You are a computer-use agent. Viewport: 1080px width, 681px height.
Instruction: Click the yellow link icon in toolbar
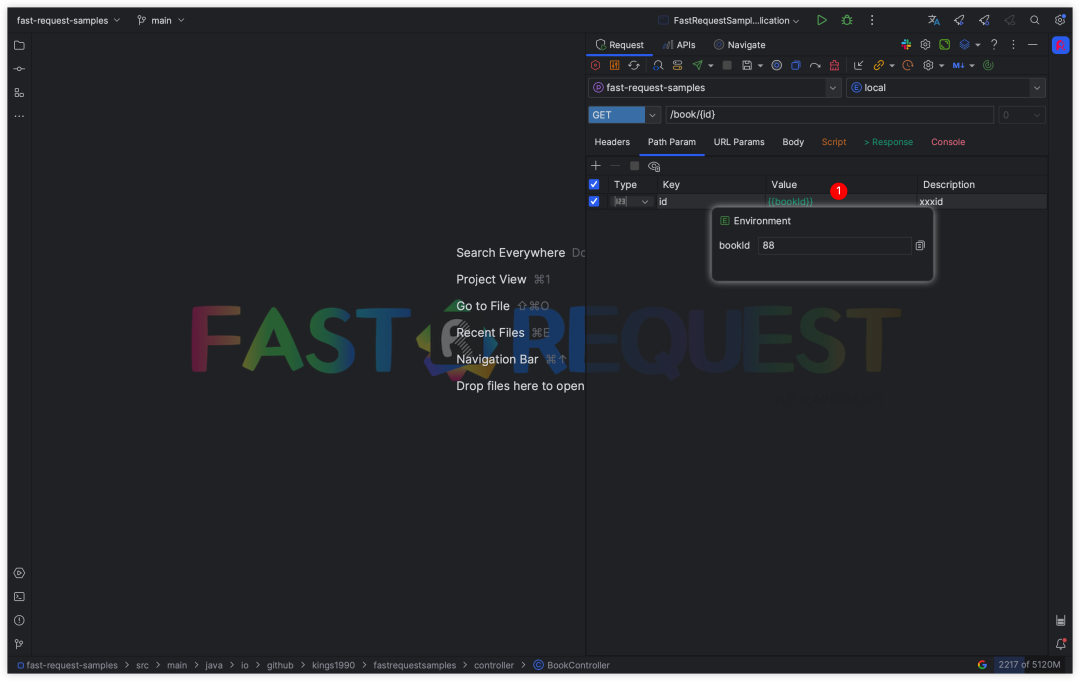[878, 65]
